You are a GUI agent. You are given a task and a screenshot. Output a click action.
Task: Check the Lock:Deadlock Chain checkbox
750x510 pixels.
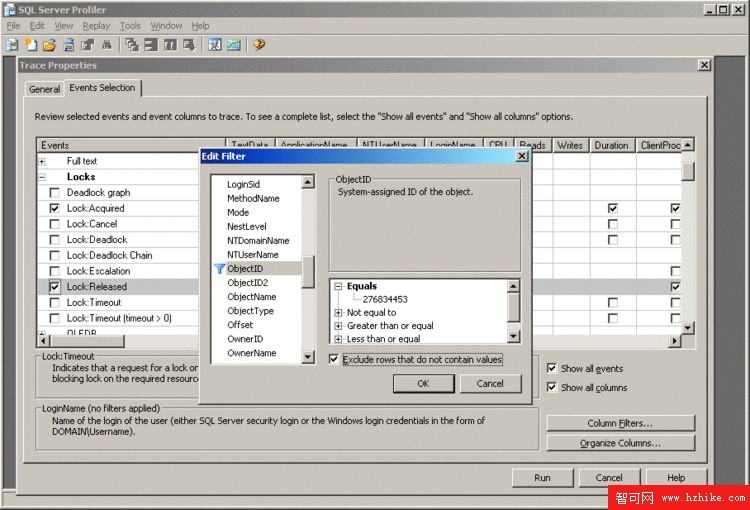[x=55, y=255]
